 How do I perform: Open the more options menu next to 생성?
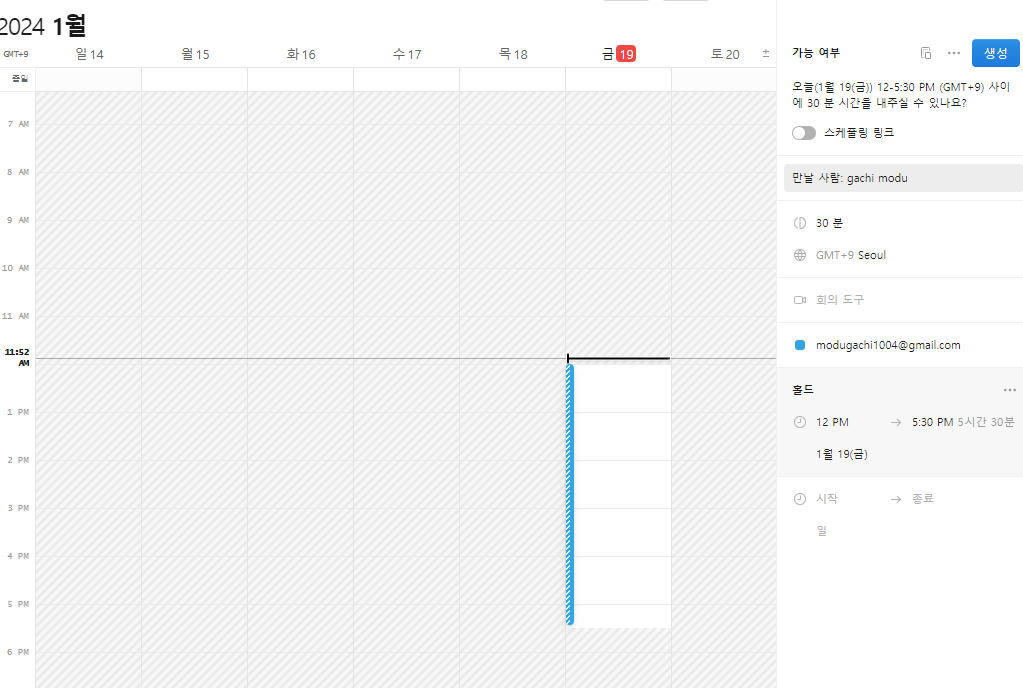click(953, 53)
